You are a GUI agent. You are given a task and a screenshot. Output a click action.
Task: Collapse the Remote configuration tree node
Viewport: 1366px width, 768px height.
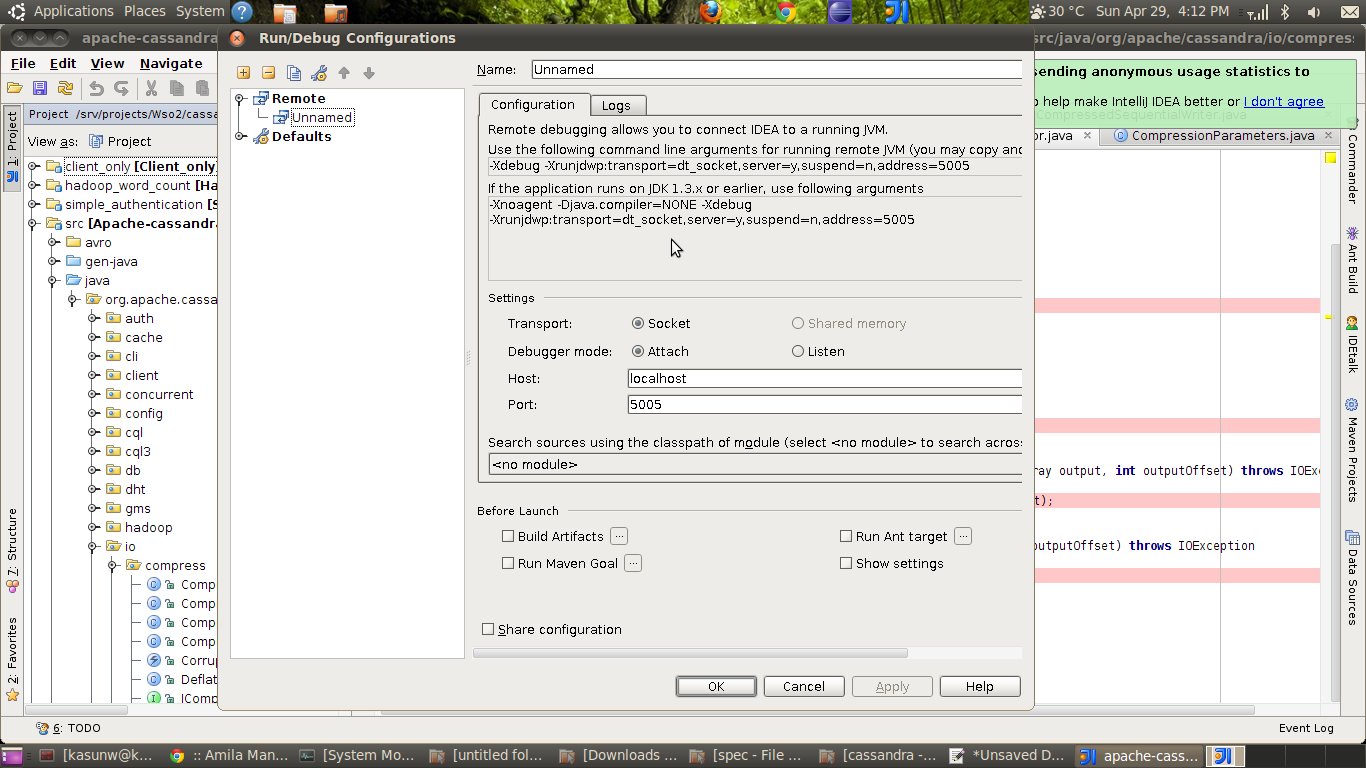238,98
